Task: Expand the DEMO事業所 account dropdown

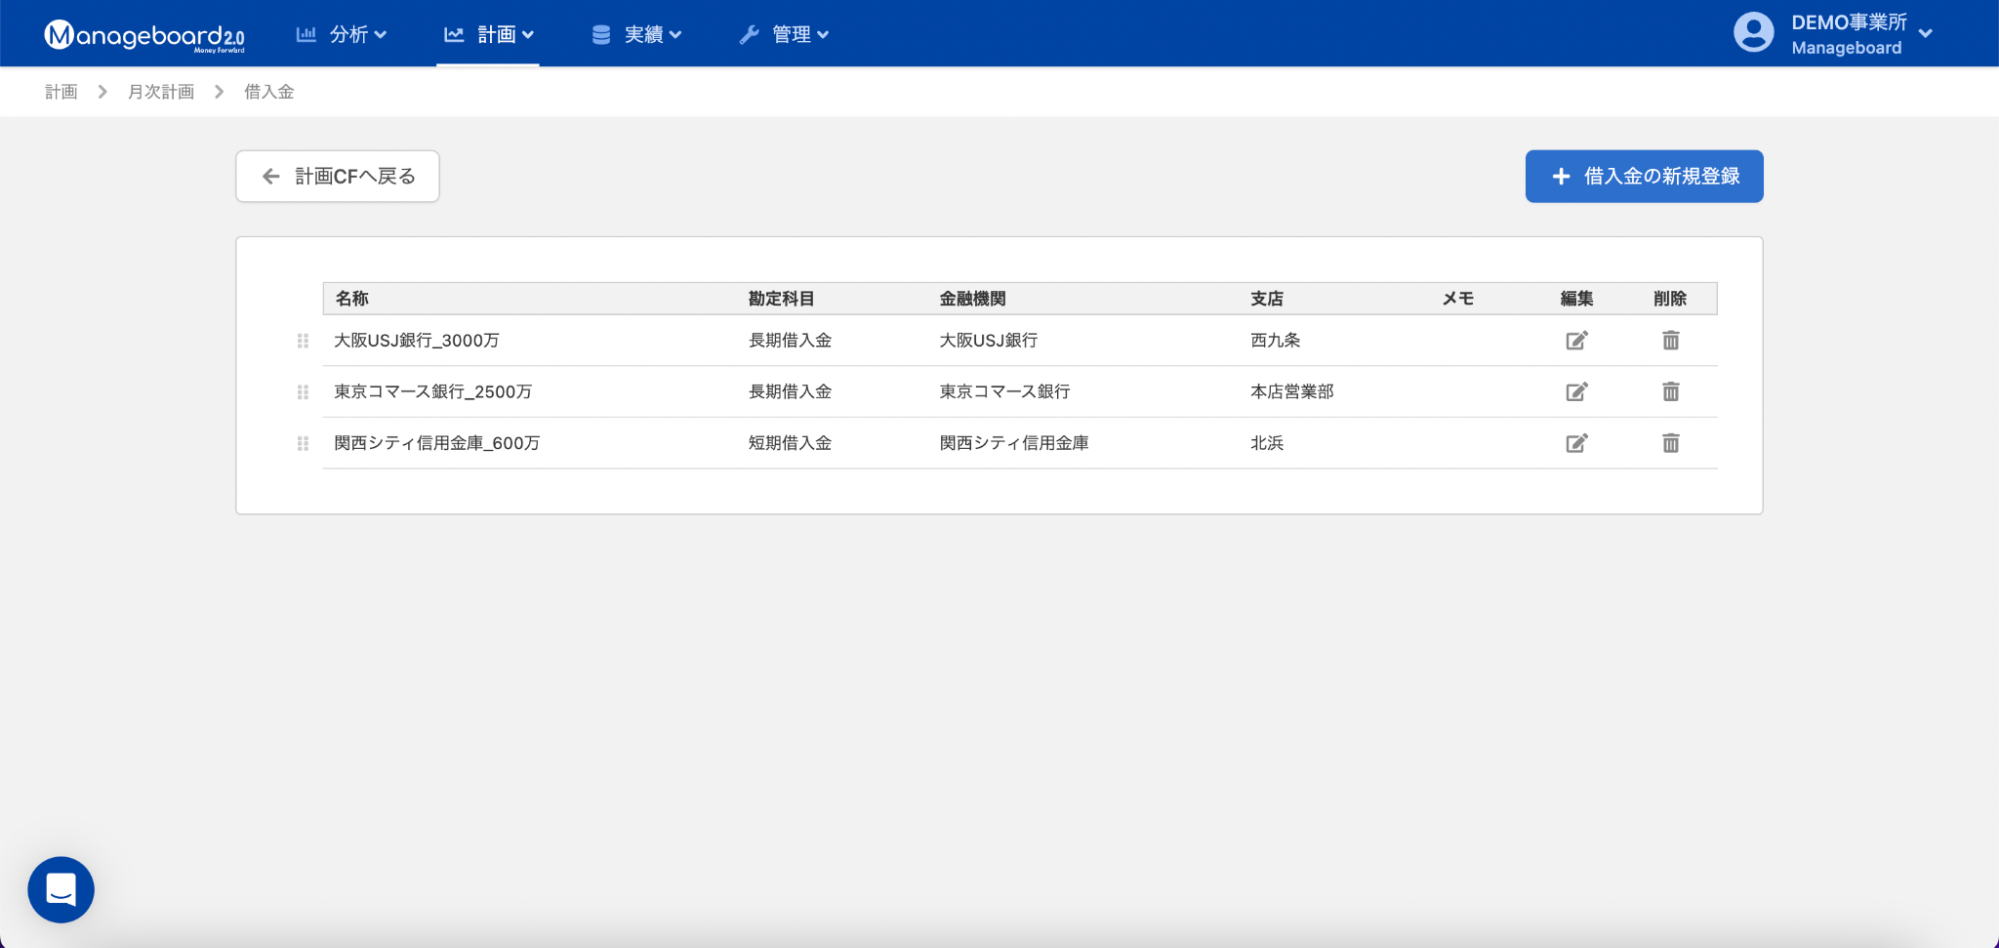Action: pos(1925,34)
